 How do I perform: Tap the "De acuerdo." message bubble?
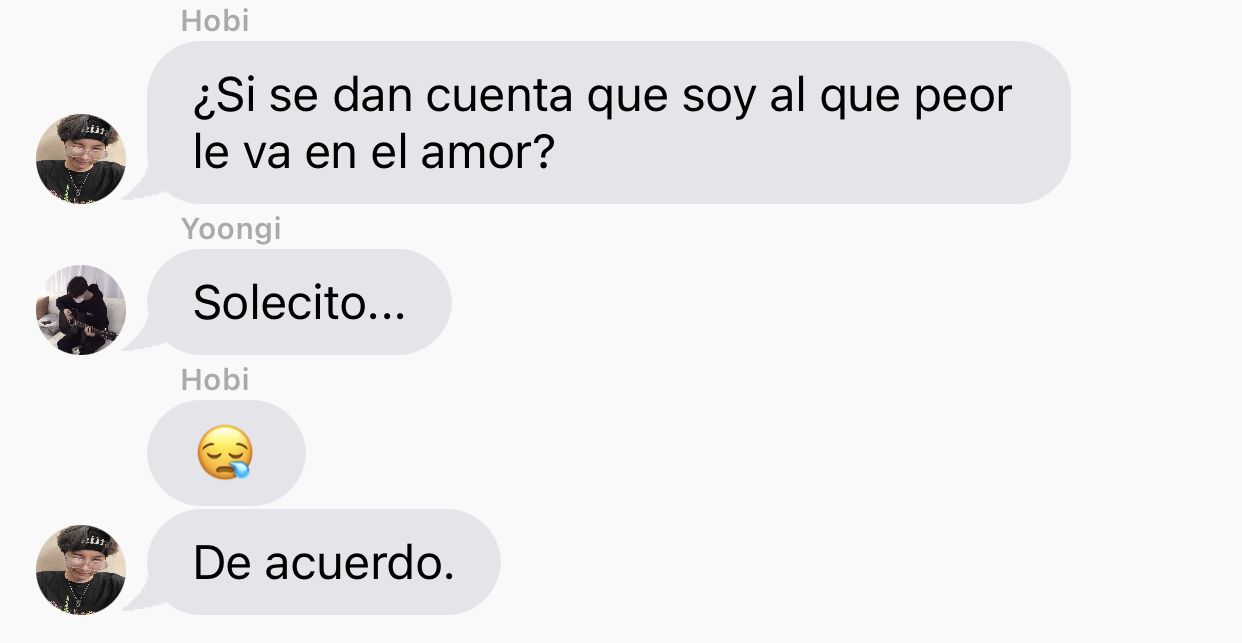coord(323,562)
